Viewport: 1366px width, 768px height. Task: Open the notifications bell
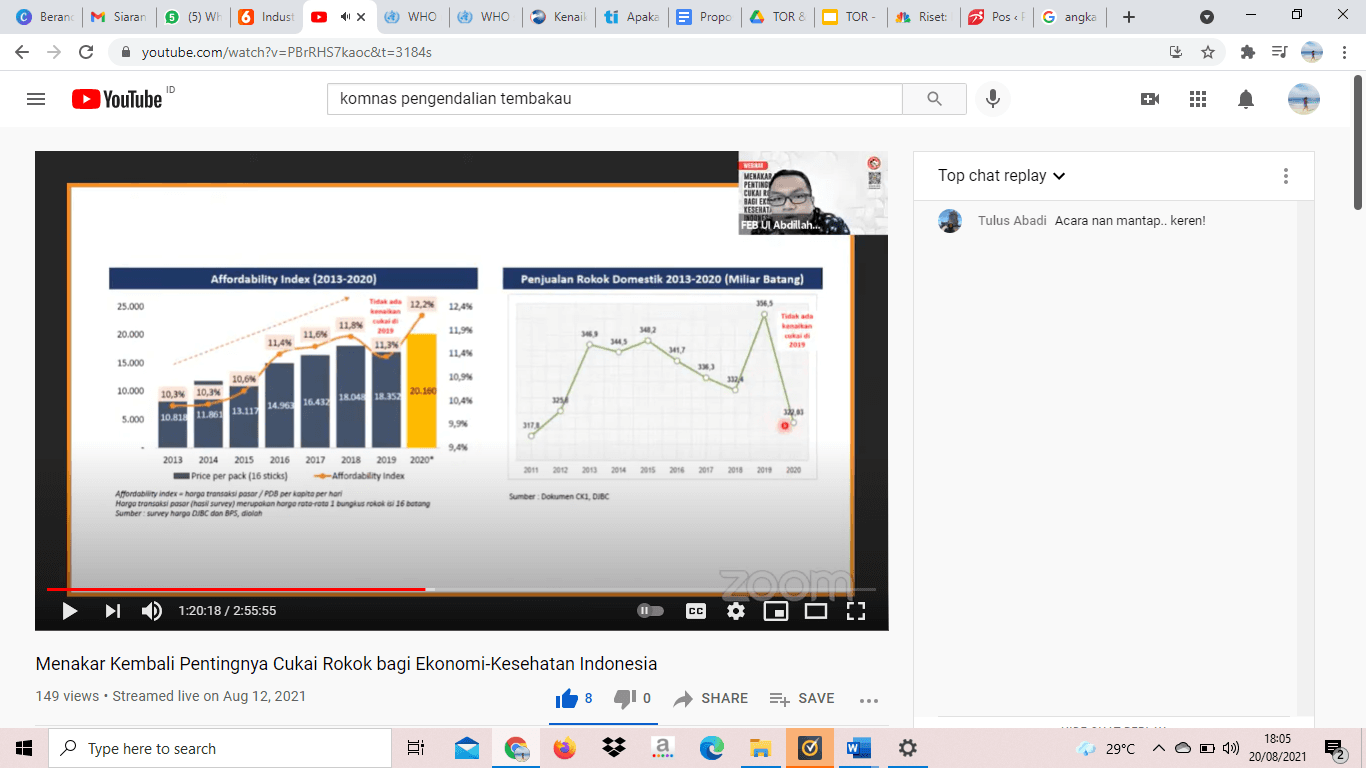[1246, 99]
